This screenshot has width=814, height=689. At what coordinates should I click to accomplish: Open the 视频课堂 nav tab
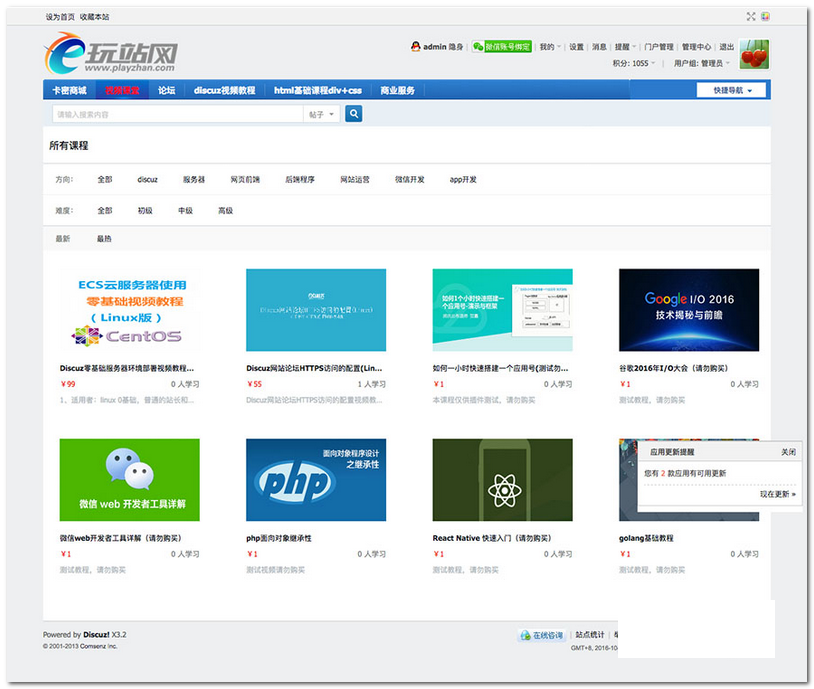pos(122,90)
